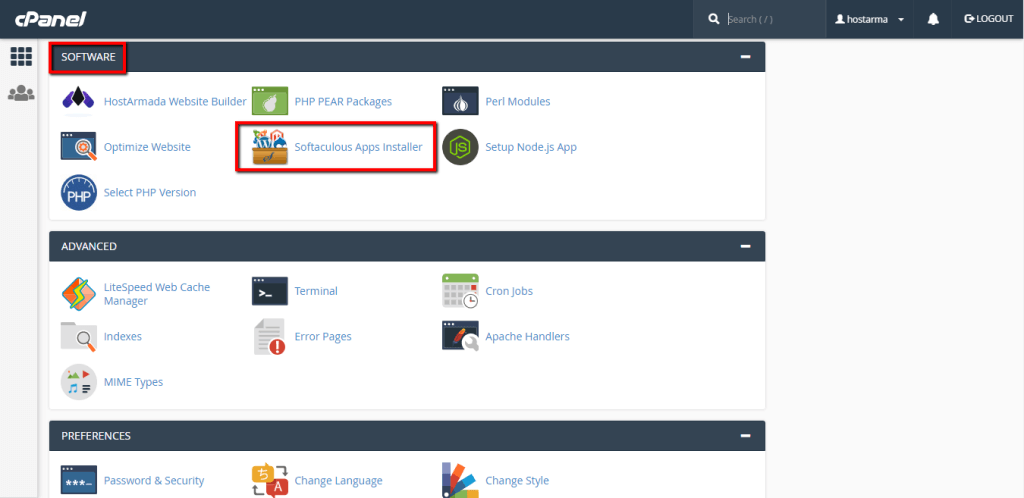
Task: Open the MIME Types link
Action: pos(133,382)
